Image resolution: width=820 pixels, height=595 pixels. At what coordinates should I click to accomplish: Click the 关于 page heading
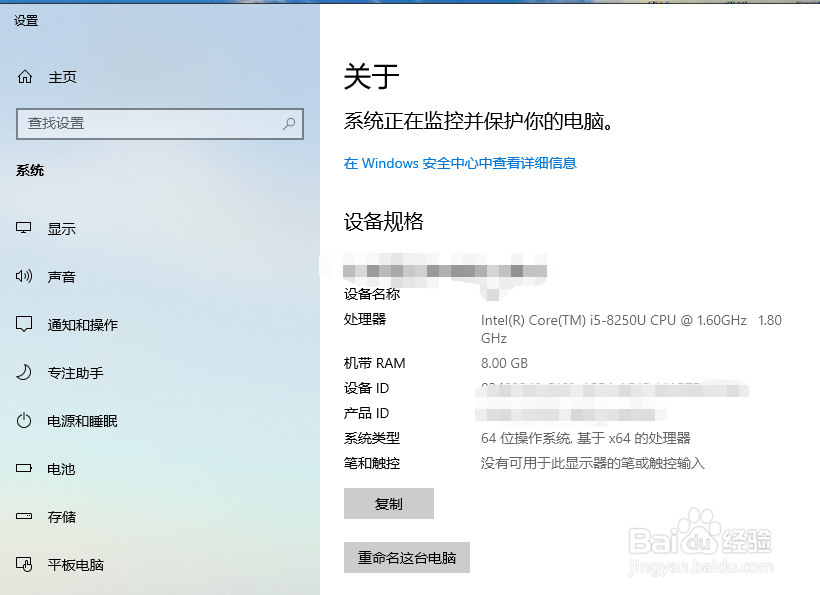pyautogui.click(x=372, y=76)
